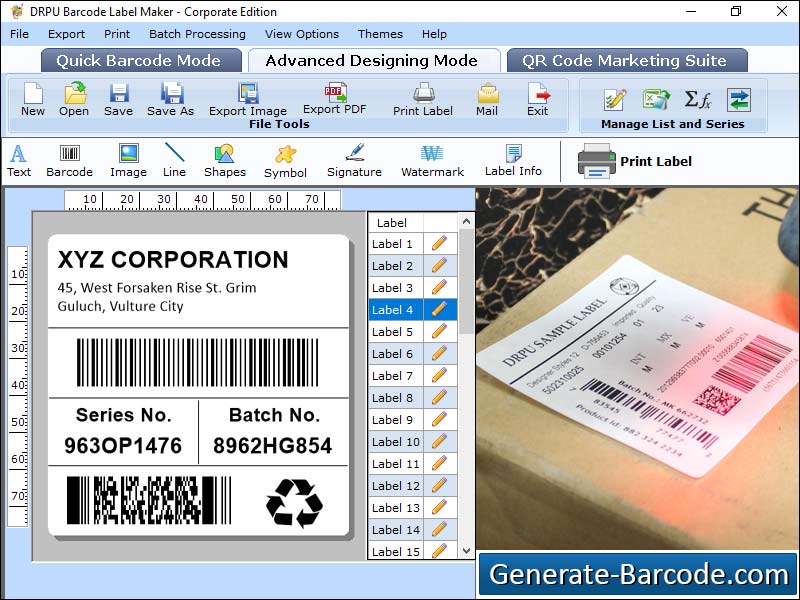
Task: Use Save As to save the label
Action: (x=170, y=101)
